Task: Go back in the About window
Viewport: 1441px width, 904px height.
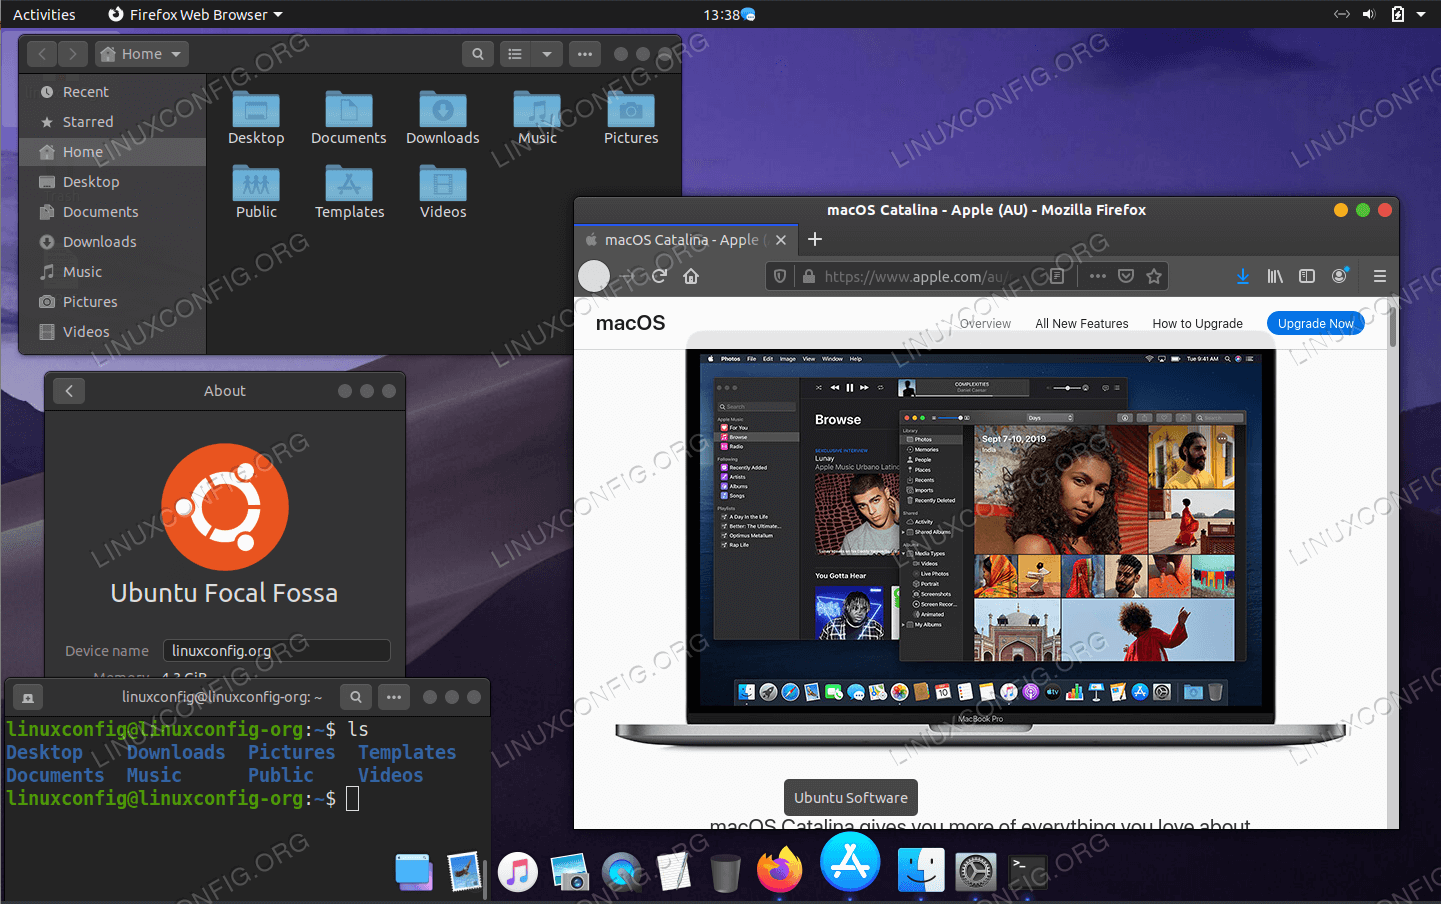Action: tap(69, 391)
